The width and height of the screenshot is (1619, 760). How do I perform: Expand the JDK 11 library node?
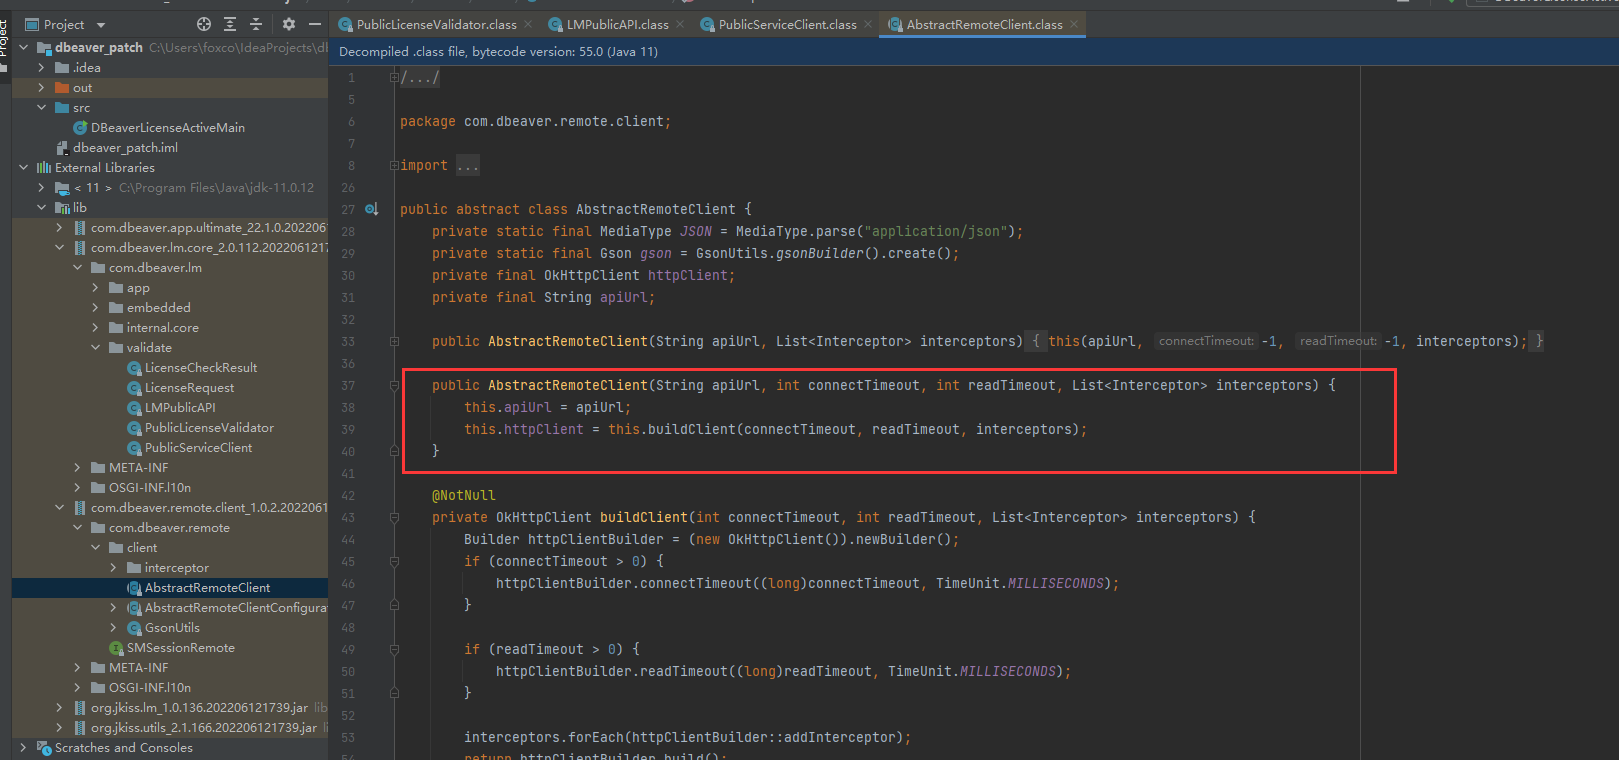[x=41, y=187]
